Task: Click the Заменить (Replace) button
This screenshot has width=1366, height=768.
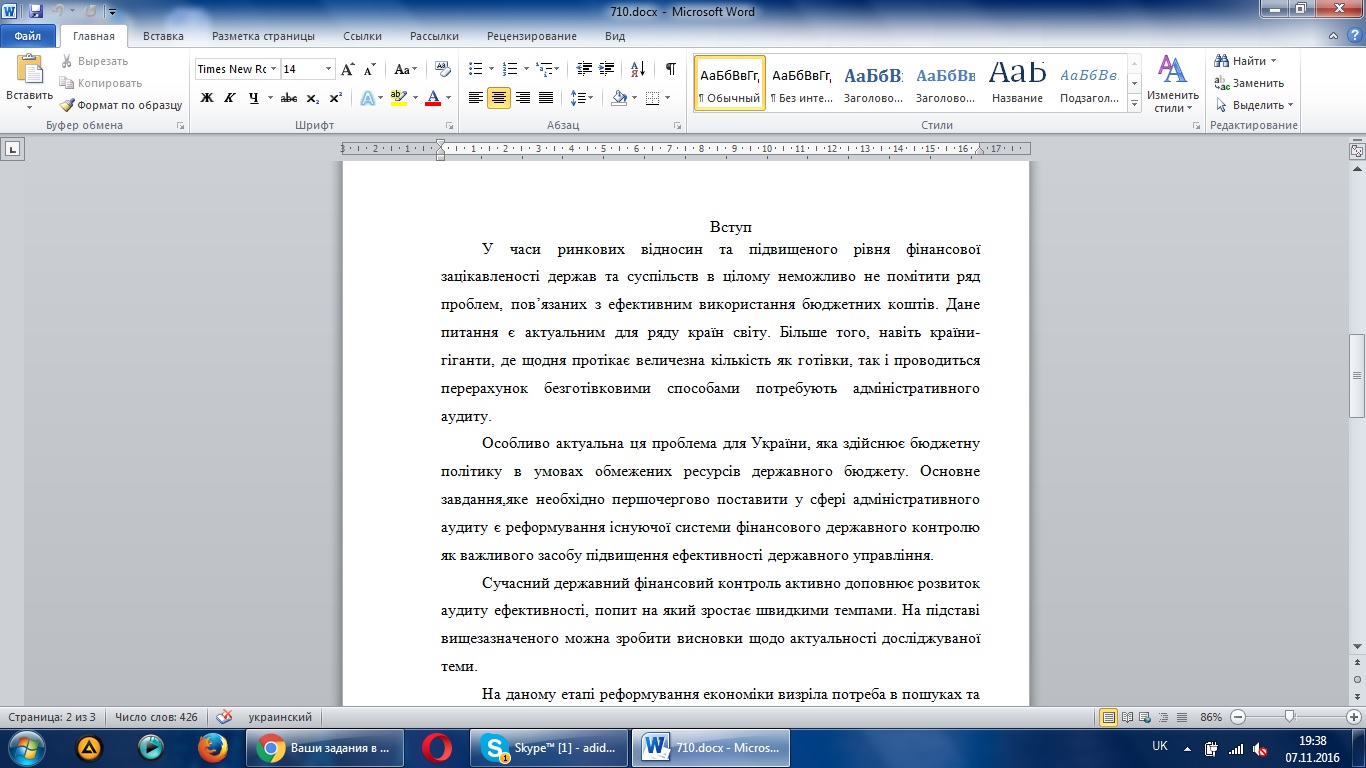Action: (x=1249, y=83)
